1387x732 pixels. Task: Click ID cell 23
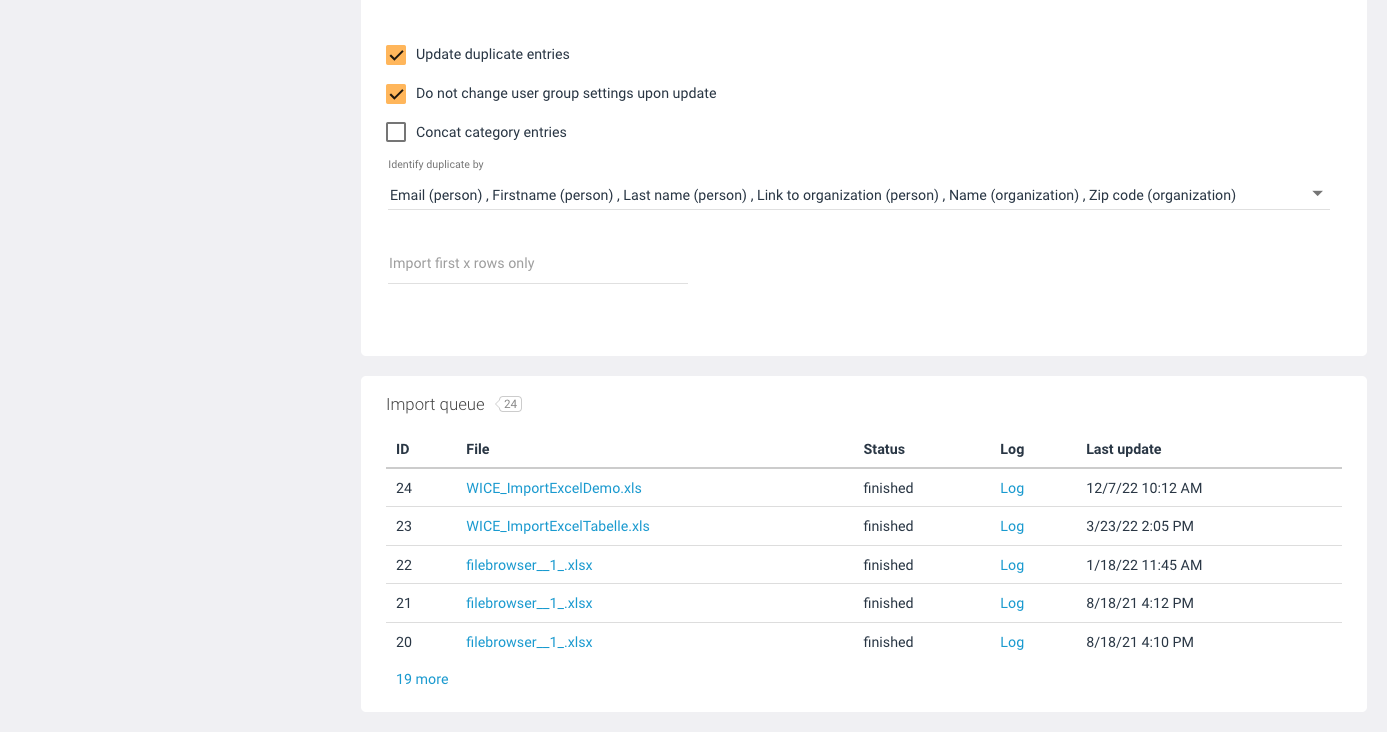[404, 526]
